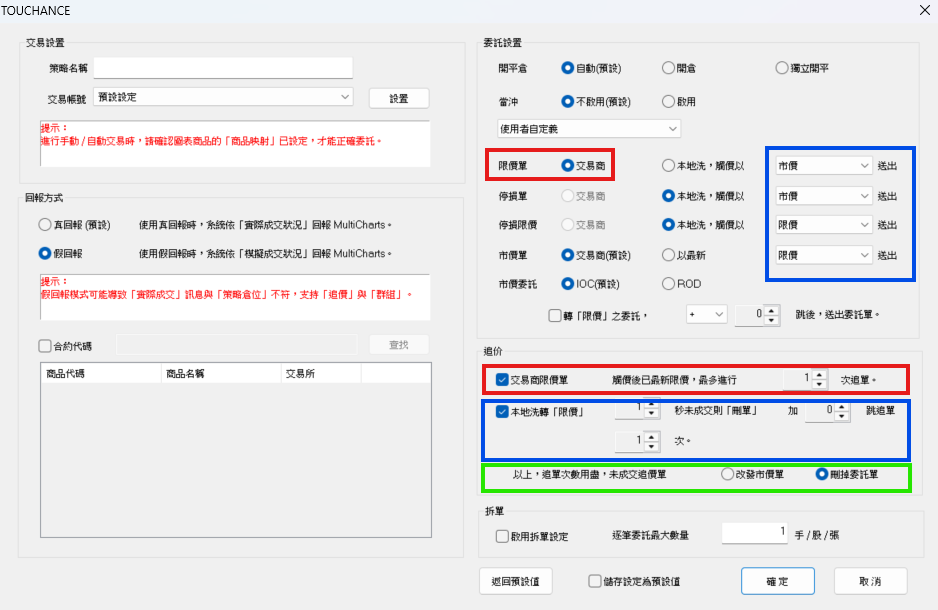Viewport: 938px width, 610px height.
Task: Select ROD radio for 市價委託
Action: [x=668, y=284]
